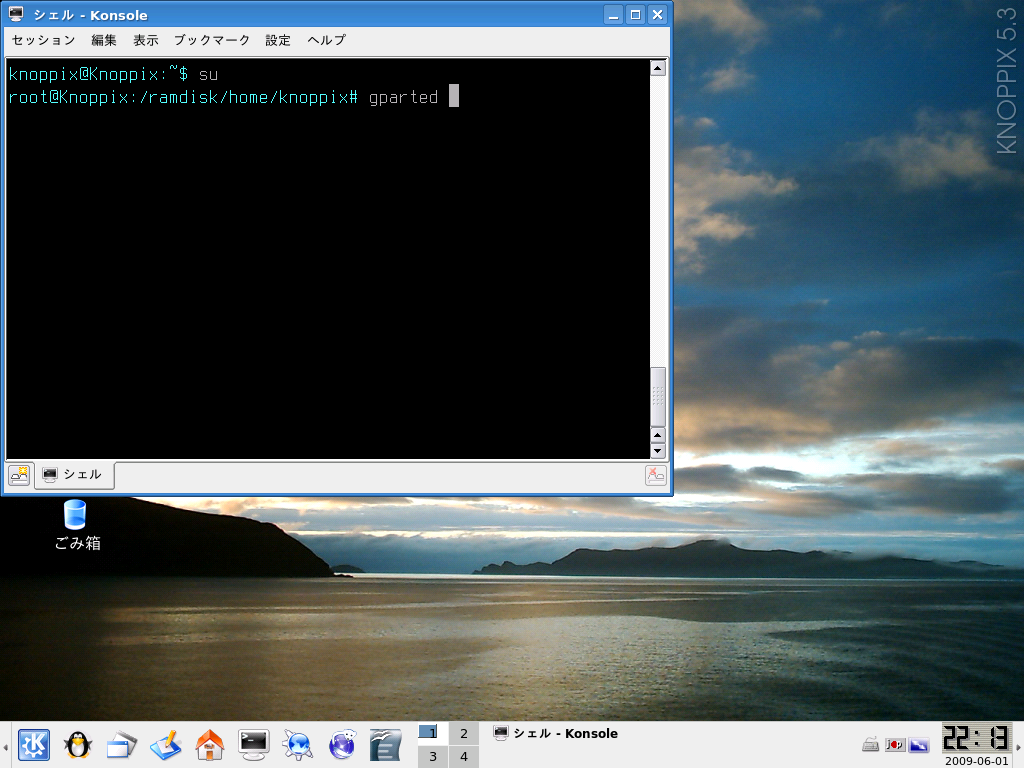Launch the pencil and notepad app in the panel
Viewport: 1024px width, 768px height.
pos(165,745)
